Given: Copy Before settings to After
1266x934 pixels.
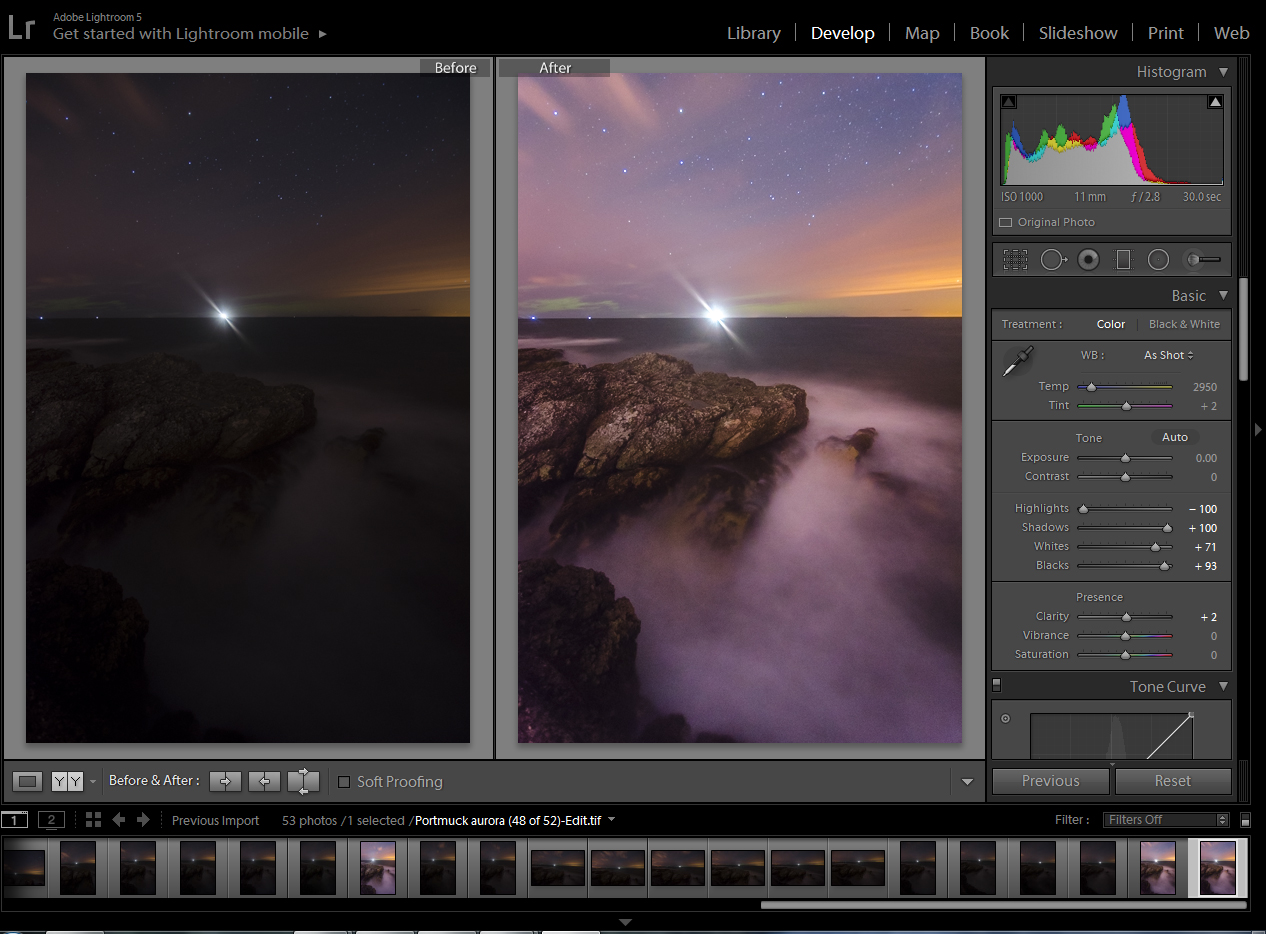Looking at the screenshot, I should click(225, 781).
